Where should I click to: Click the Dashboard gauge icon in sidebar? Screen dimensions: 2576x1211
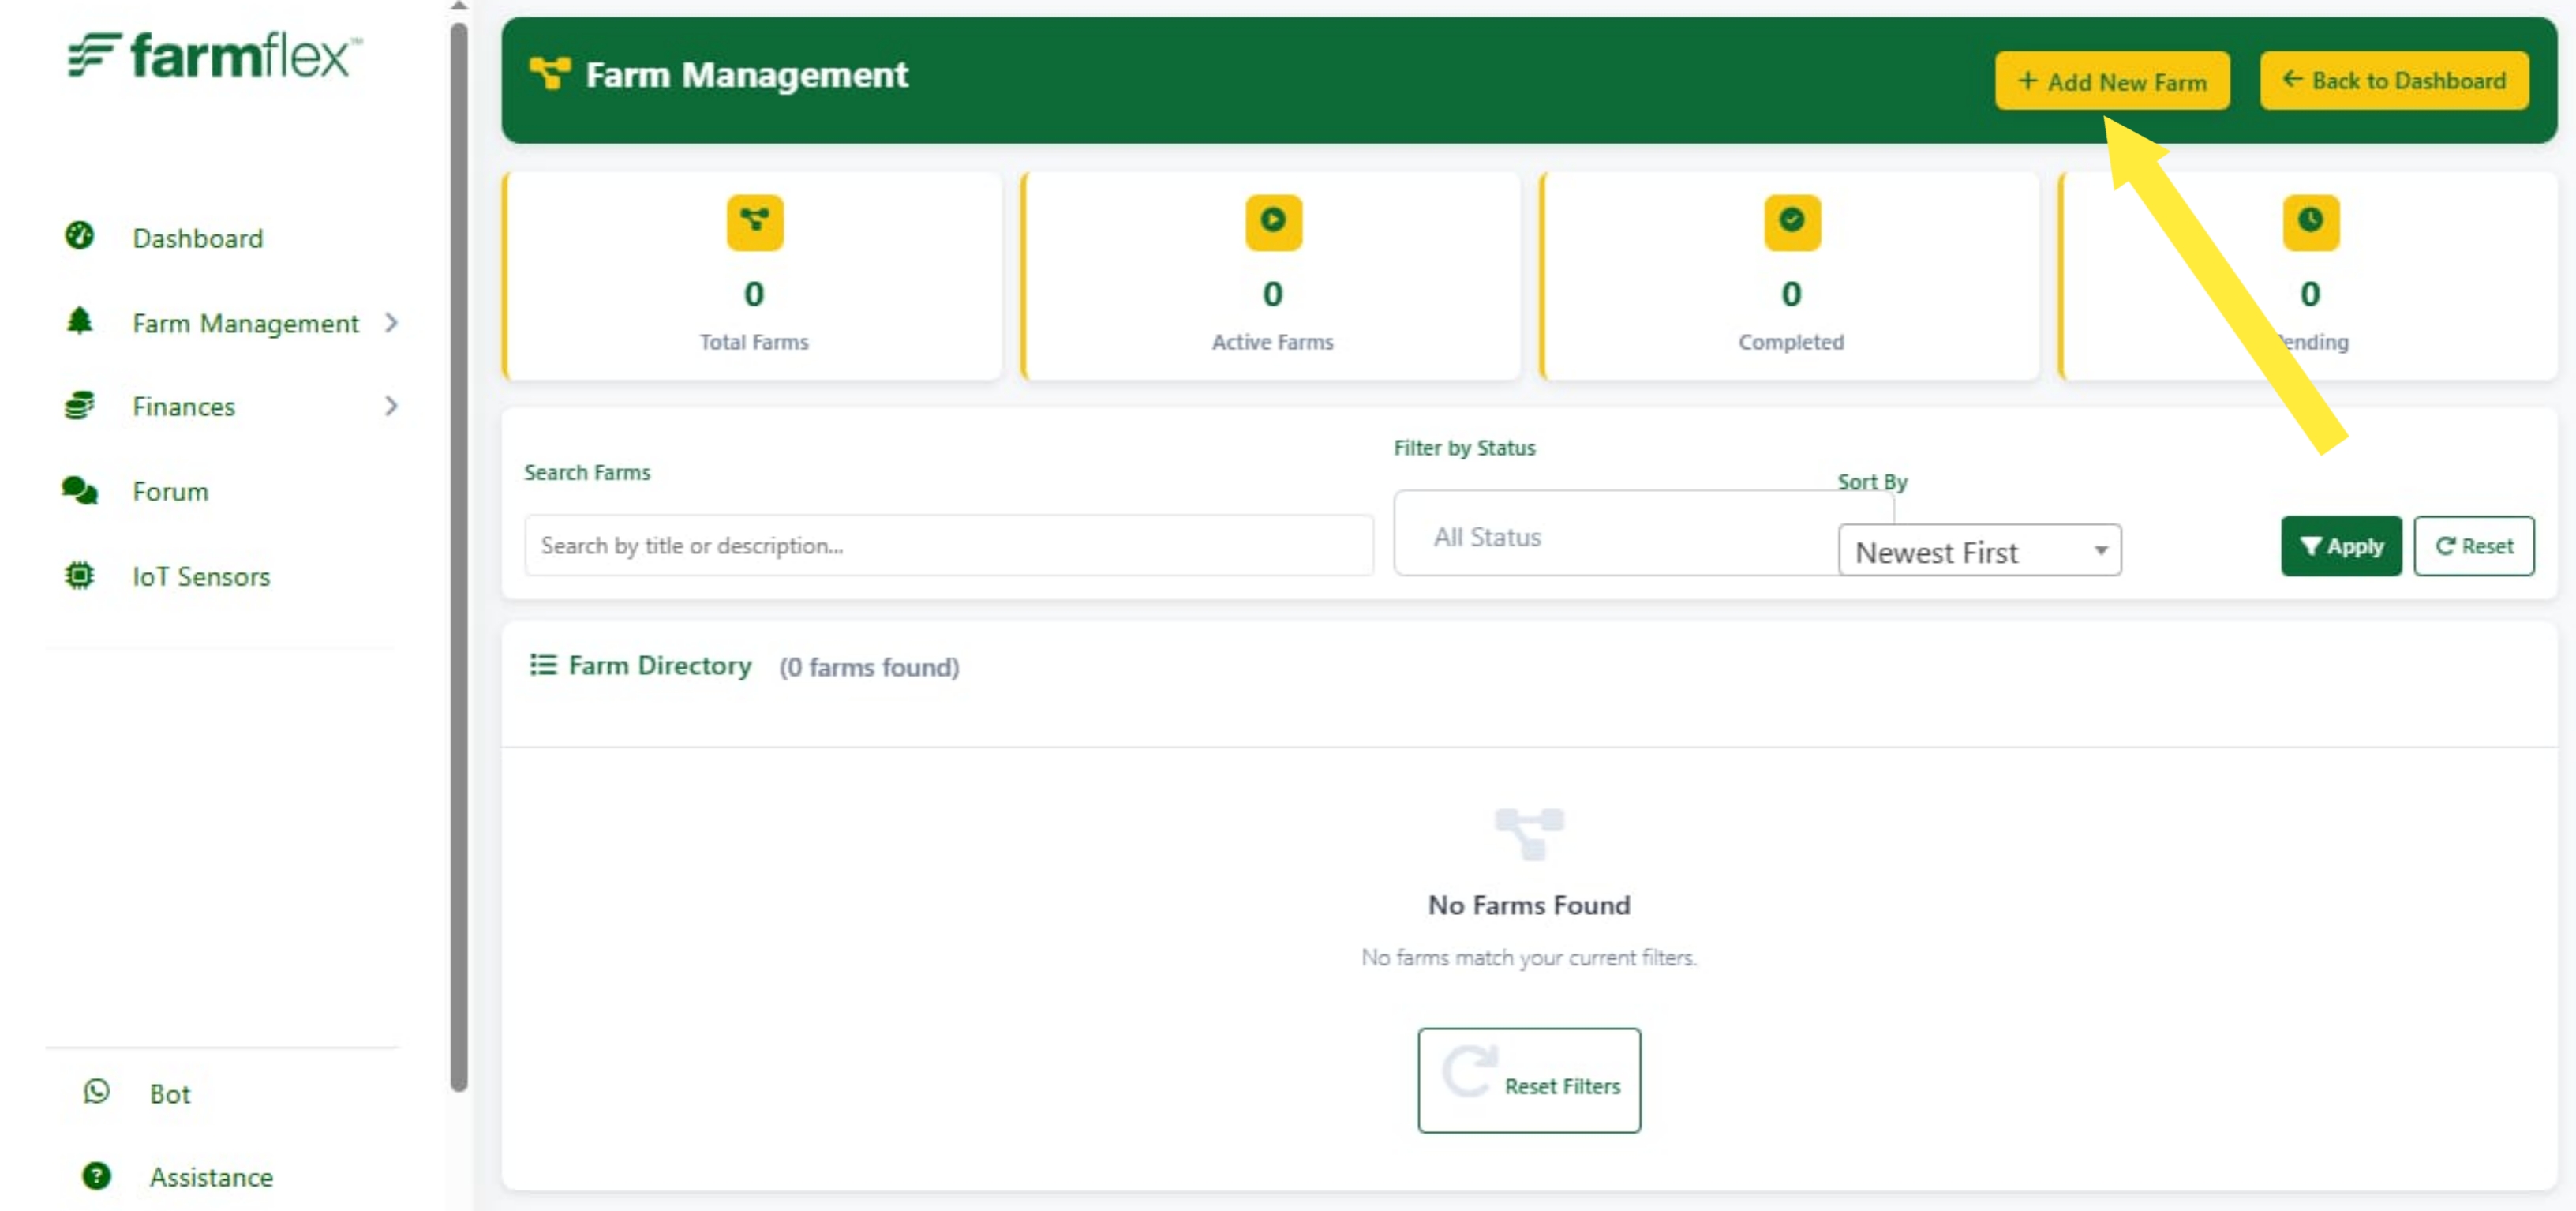coord(79,236)
